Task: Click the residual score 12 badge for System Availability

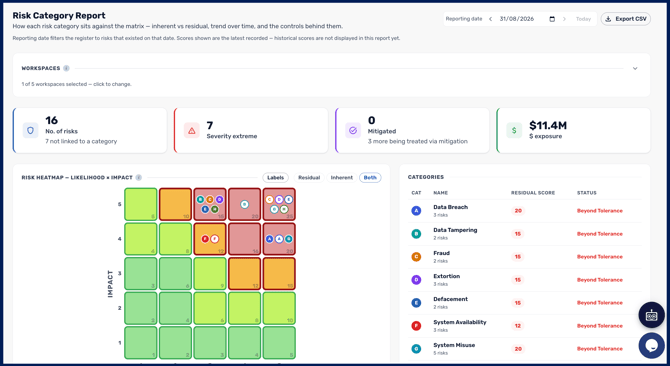Action: click(518, 326)
